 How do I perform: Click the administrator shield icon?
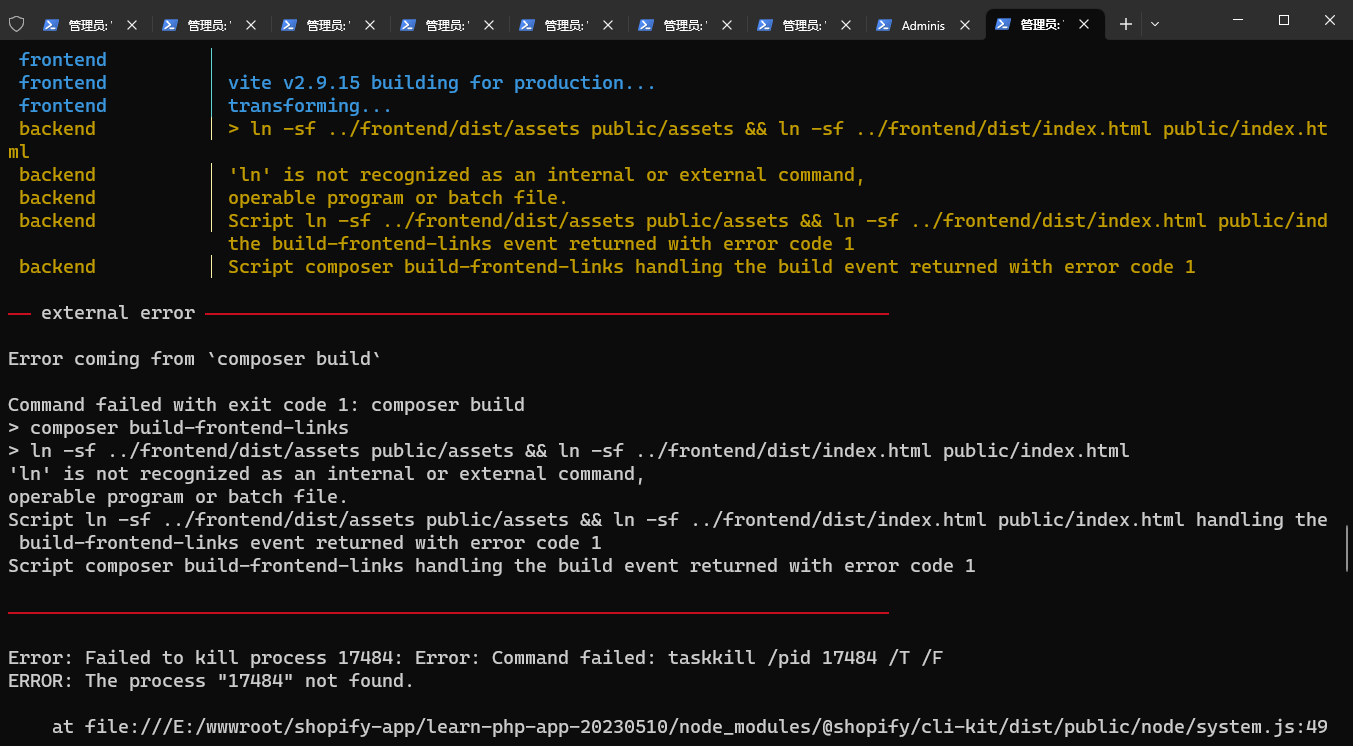coord(16,24)
